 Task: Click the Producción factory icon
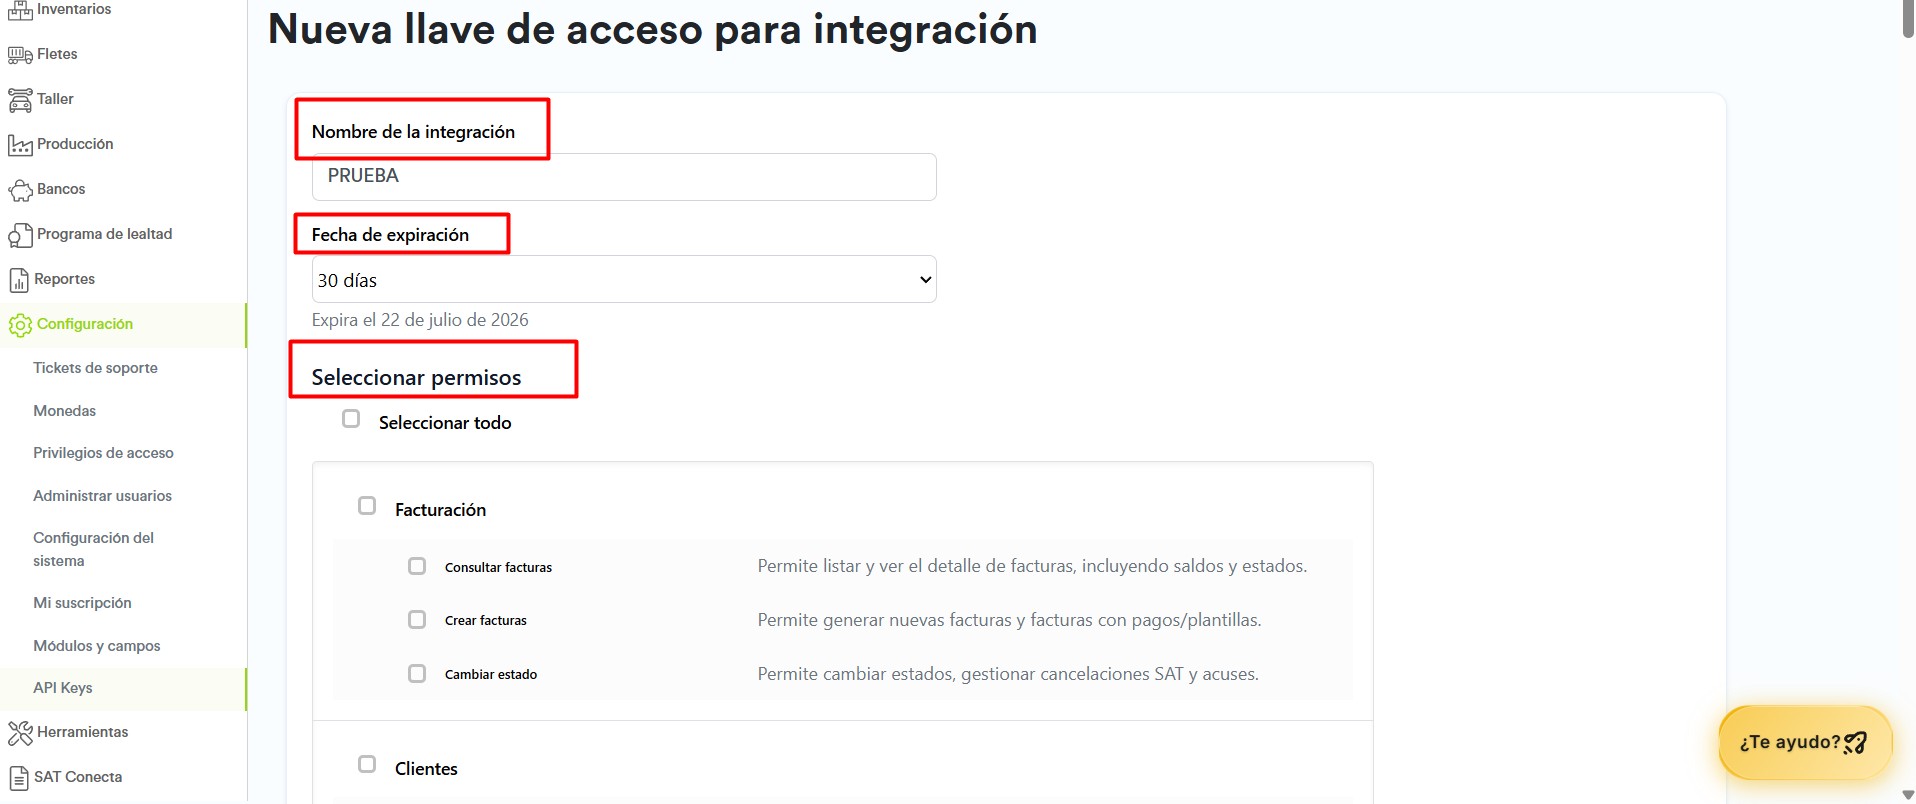pos(20,145)
